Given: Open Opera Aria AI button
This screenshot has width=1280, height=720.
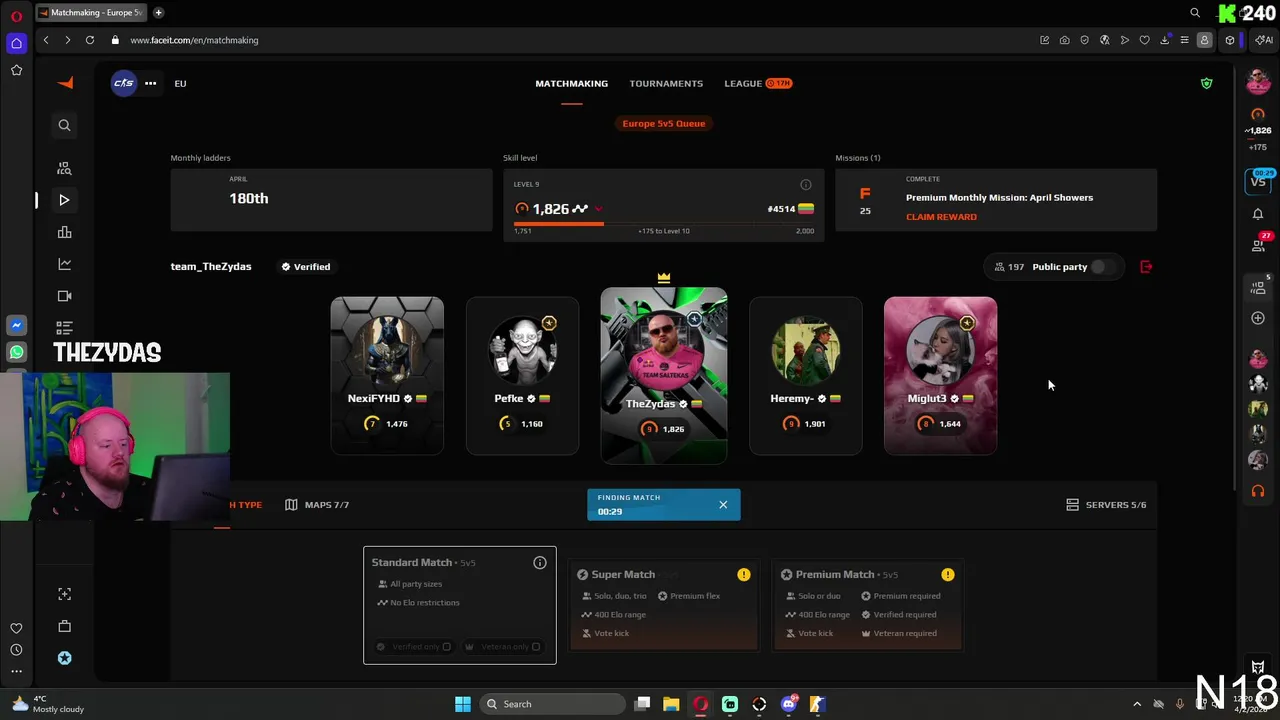Looking at the screenshot, I should tap(1264, 40).
